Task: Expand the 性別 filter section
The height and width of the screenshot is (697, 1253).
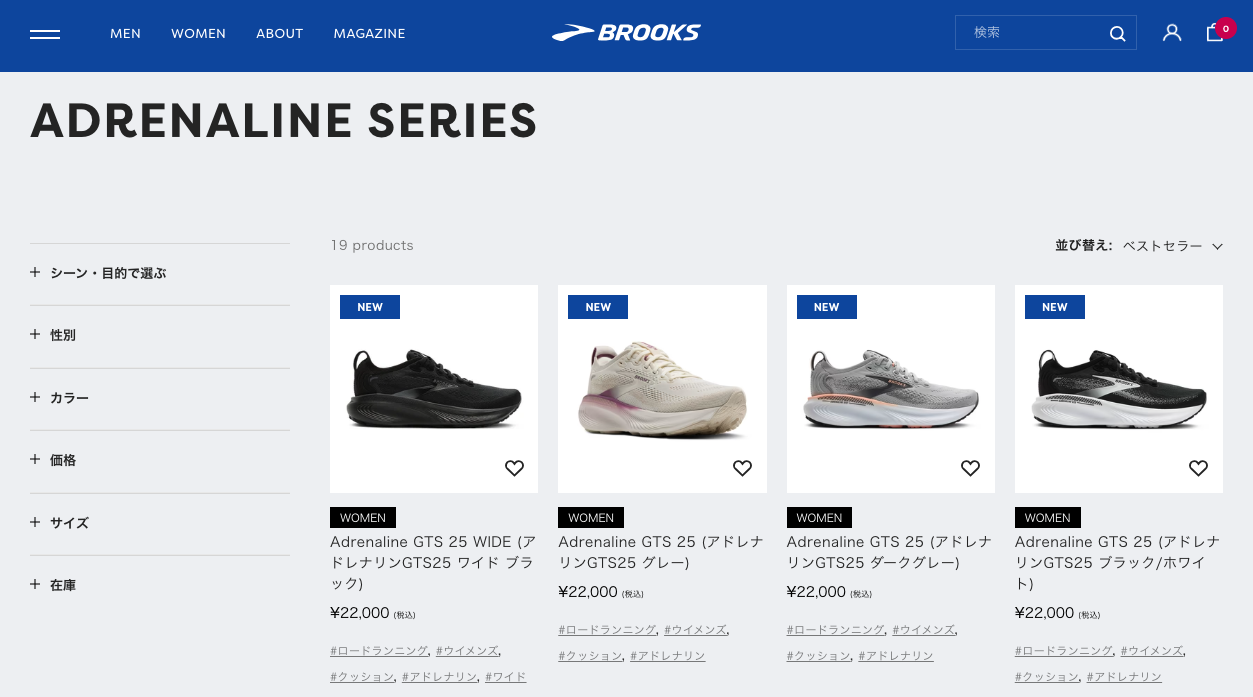Action: 63,335
